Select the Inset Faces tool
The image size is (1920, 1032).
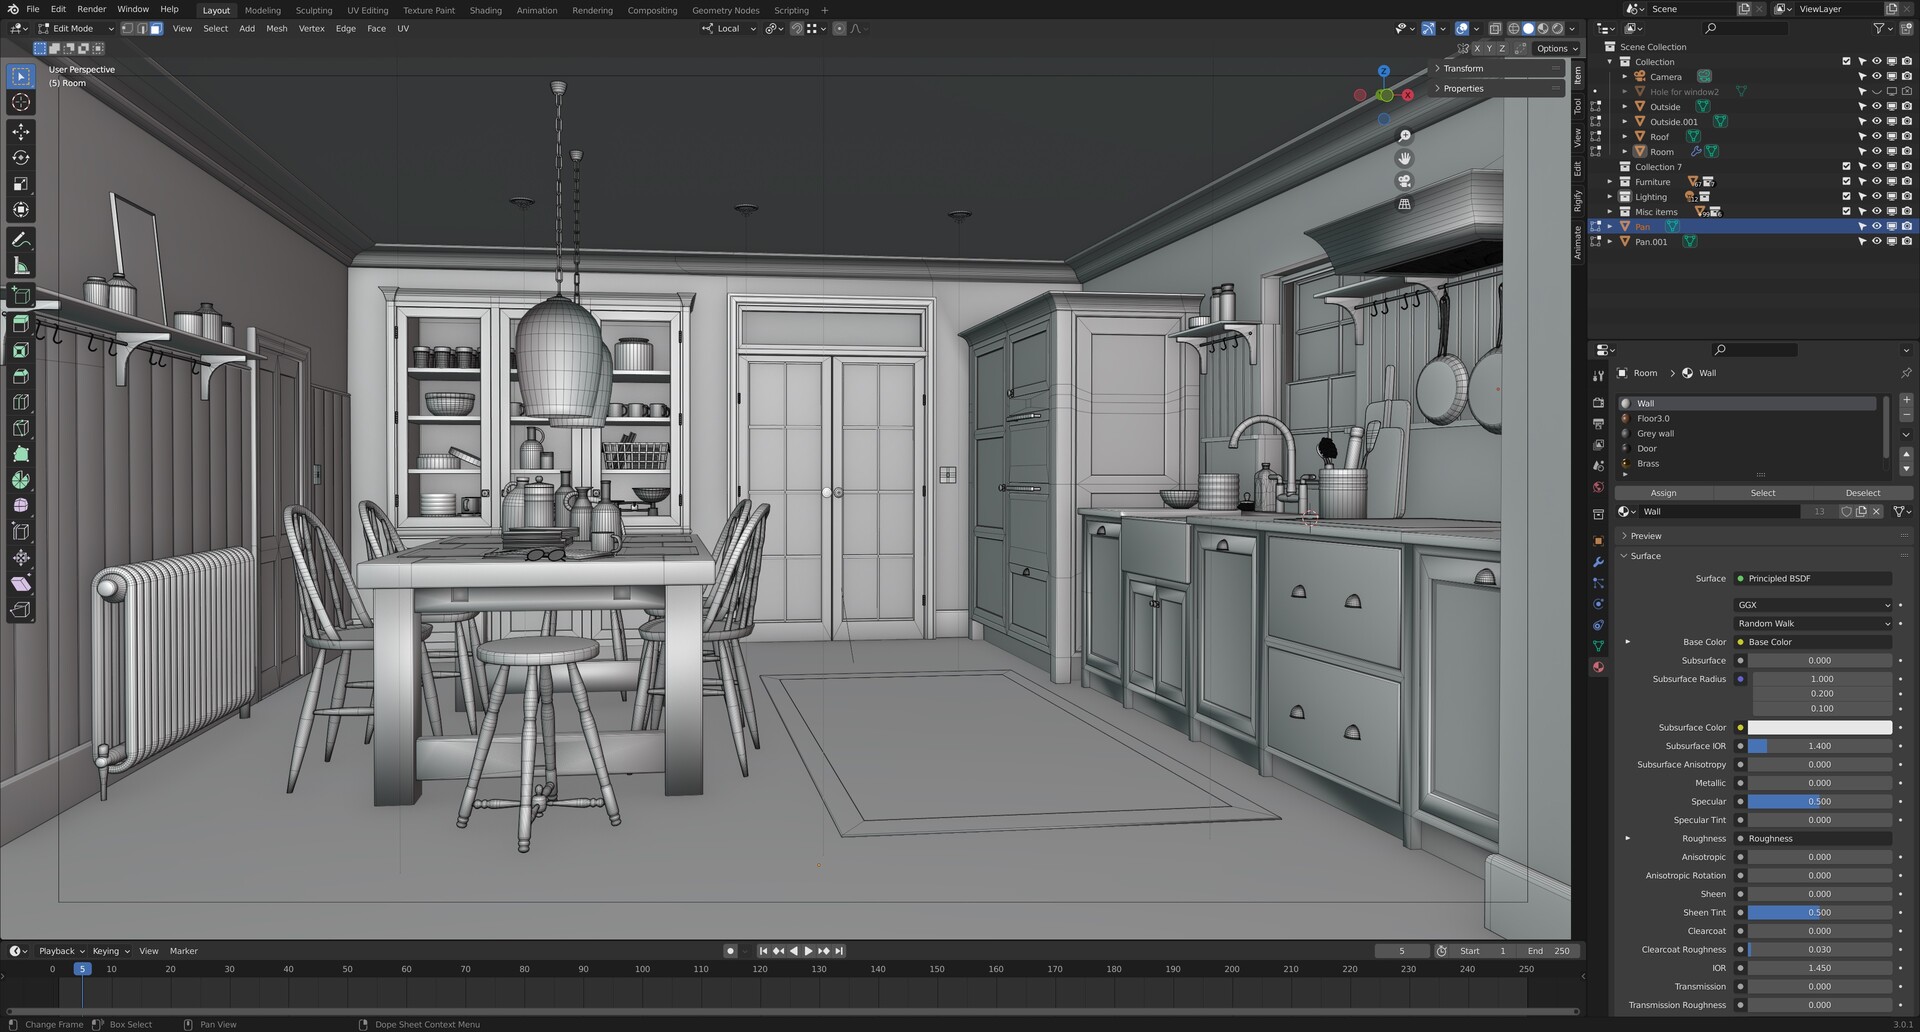pyautogui.click(x=21, y=350)
